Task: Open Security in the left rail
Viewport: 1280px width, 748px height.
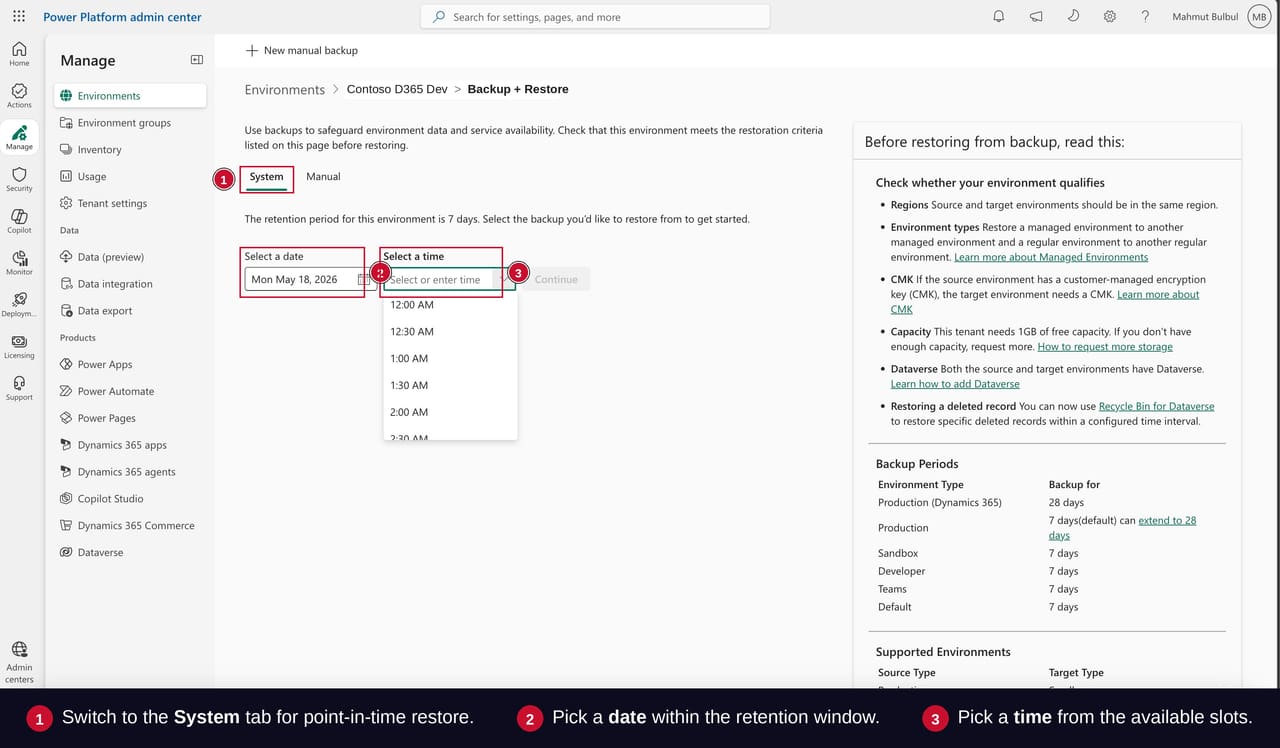Action: click(19, 179)
